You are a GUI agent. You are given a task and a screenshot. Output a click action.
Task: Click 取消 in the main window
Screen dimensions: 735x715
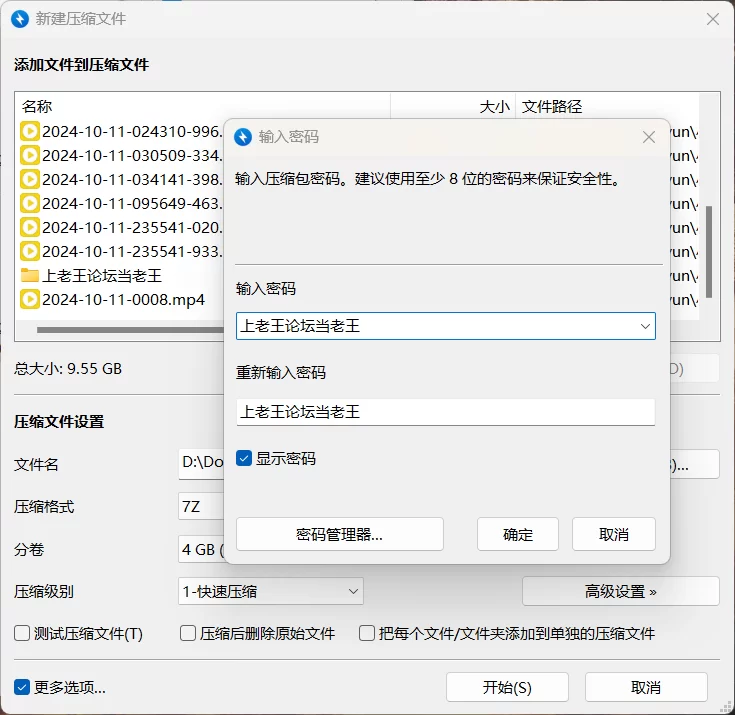tap(646, 687)
